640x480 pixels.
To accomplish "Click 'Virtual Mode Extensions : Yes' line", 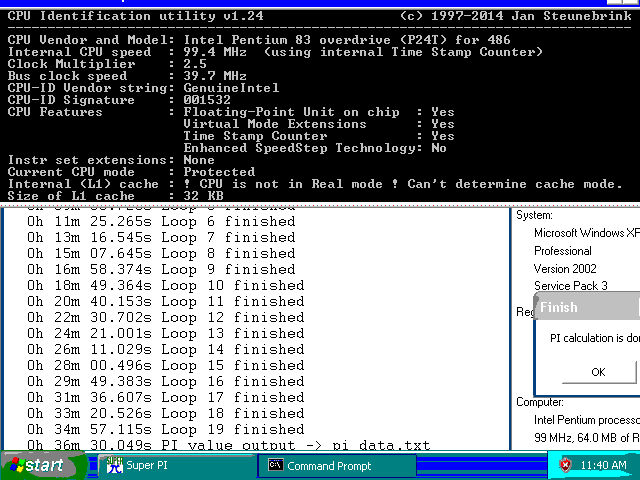I will click(x=319, y=124).
